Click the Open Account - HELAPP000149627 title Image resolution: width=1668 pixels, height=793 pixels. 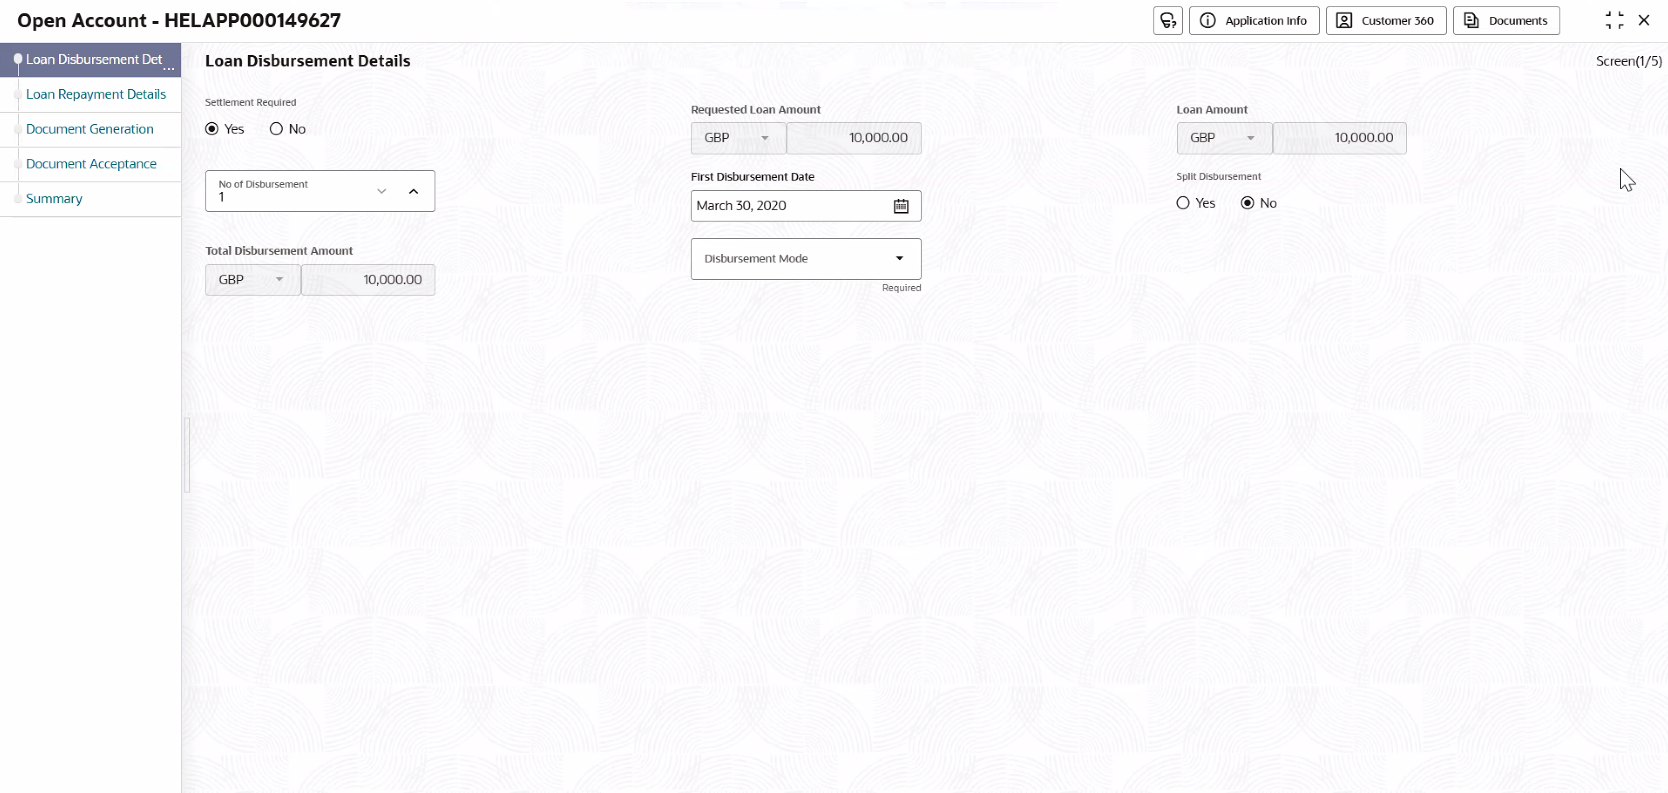[x=179, y=21]
